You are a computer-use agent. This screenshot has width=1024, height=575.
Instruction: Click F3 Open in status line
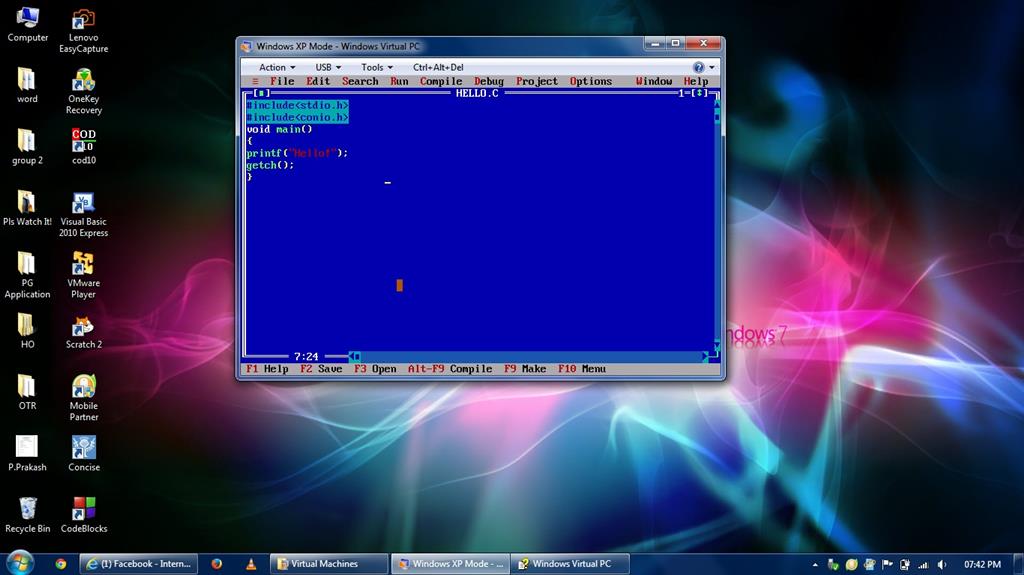point(375,369)
